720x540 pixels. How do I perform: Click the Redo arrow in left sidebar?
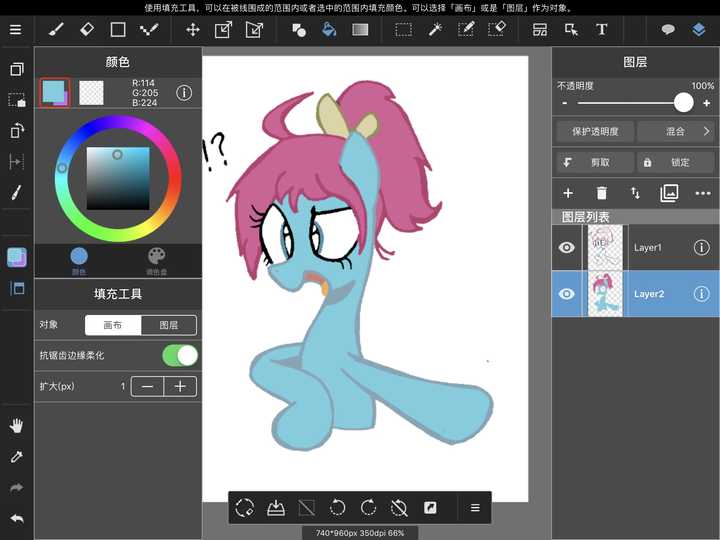(x=17, y=488)
